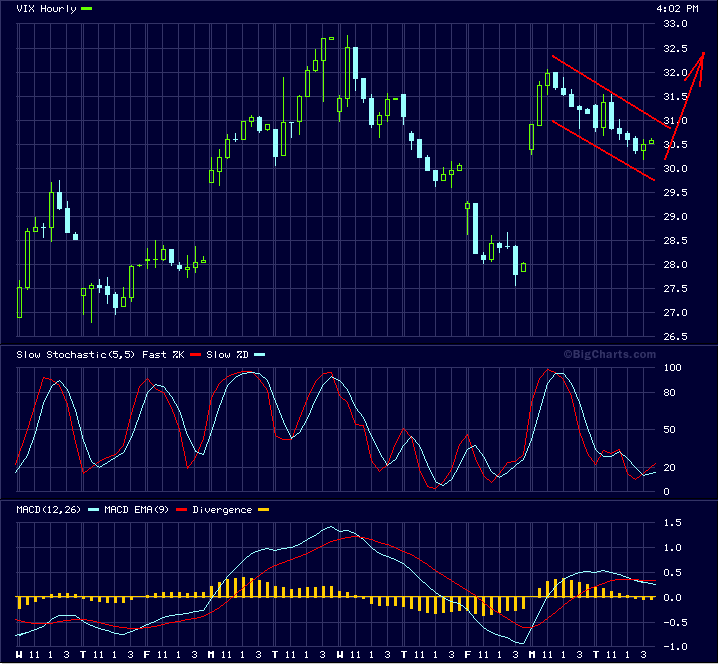Click the red Fast %K legend swatch
718x664 pixels.
(196, 355)
